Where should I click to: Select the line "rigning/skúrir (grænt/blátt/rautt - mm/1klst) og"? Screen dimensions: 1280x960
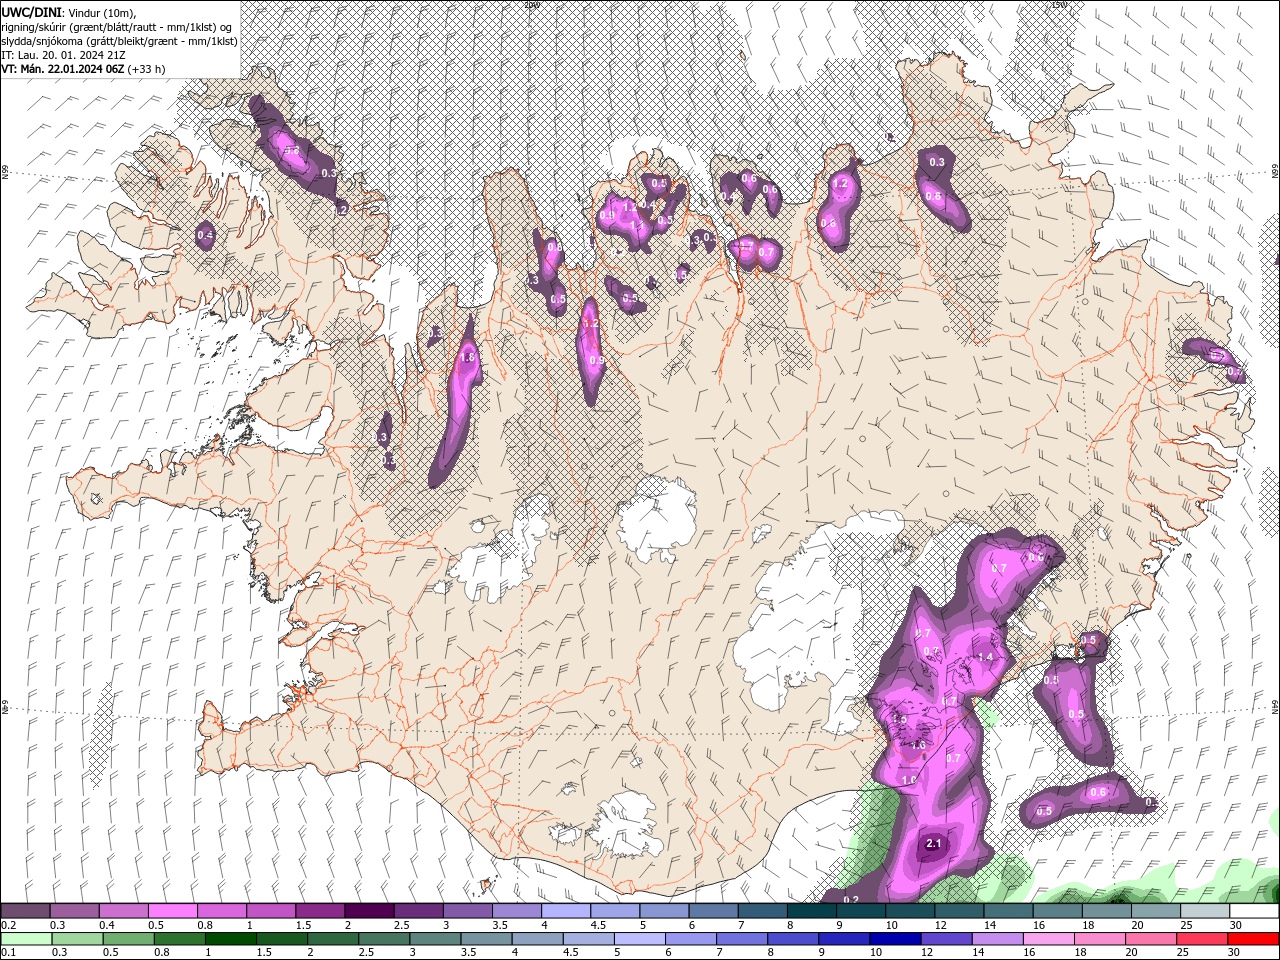click(117, 26)
